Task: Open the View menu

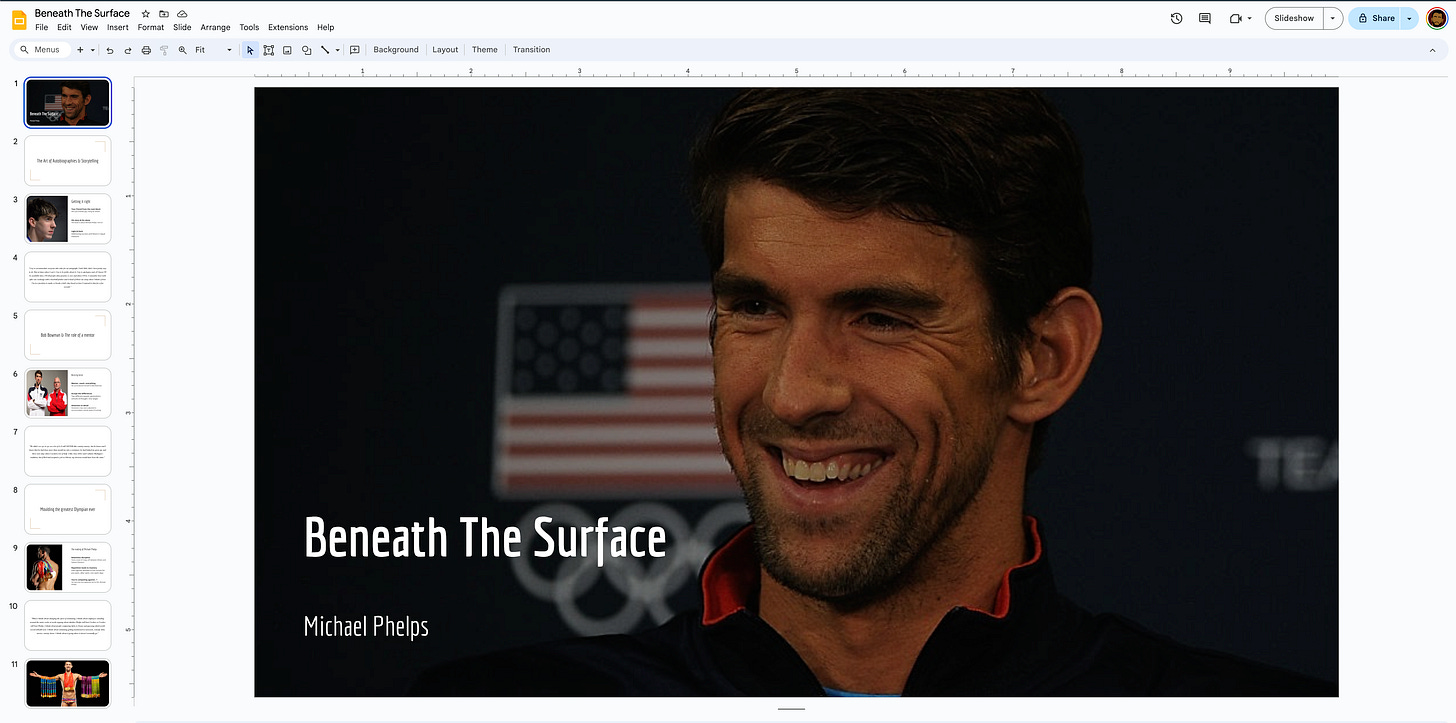Action: [89, 28]
